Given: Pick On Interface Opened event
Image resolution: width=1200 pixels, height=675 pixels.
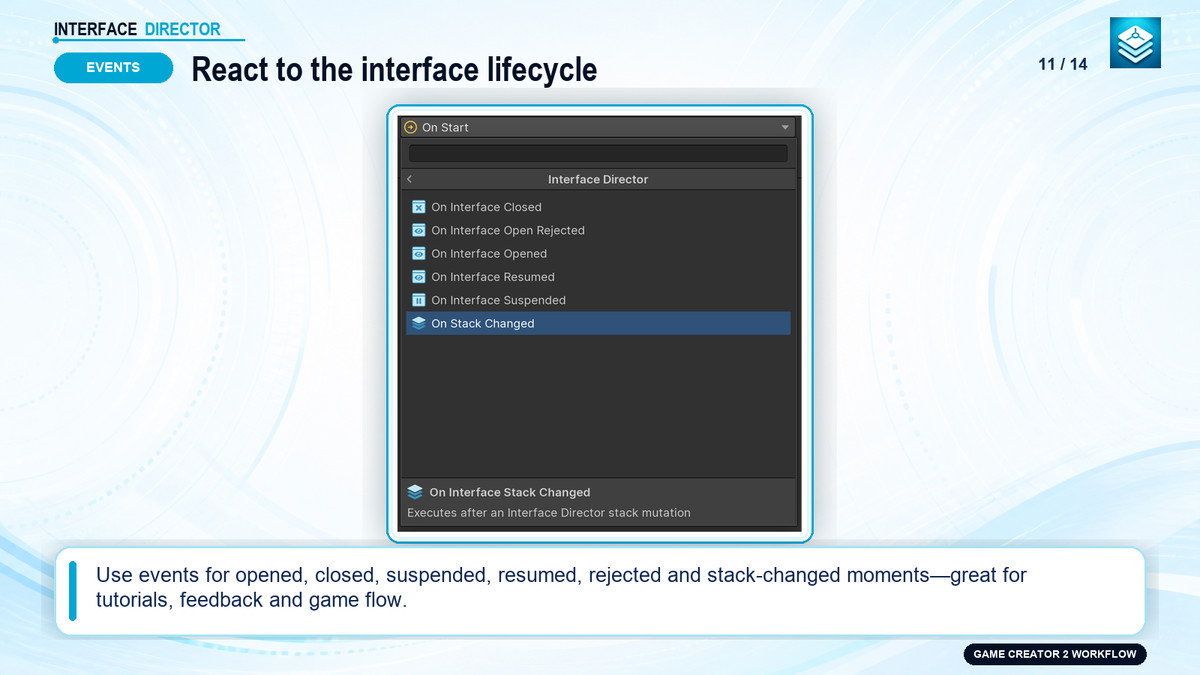Looking at the screenshot, I should point(598,254).
